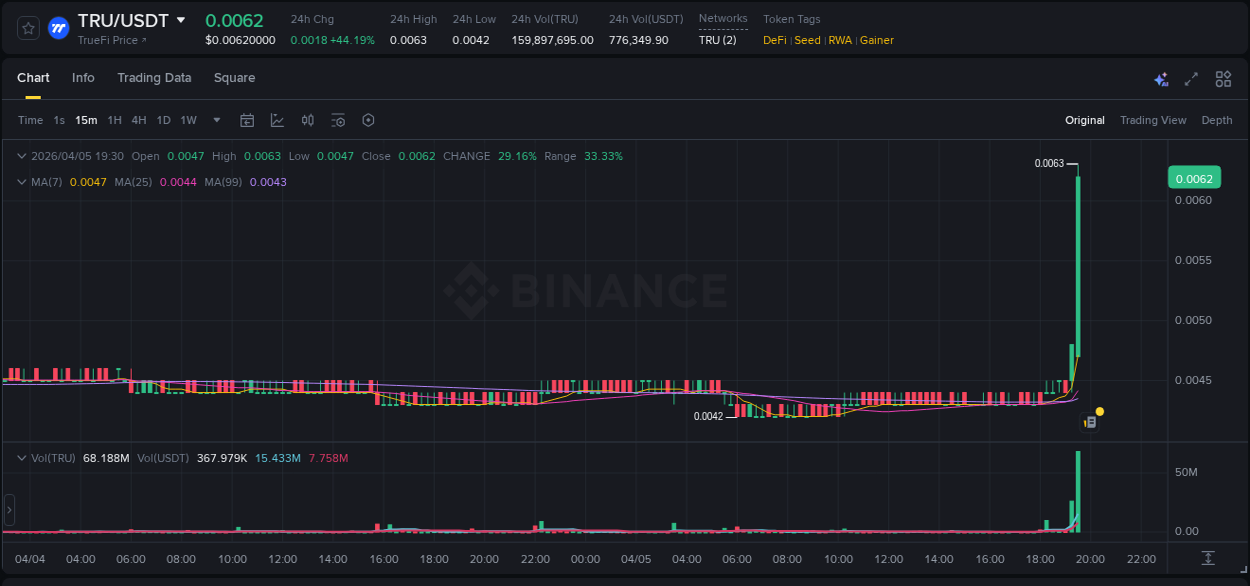Switch to the Trading Data tab

pyautogui.click(x=154, y=77)
